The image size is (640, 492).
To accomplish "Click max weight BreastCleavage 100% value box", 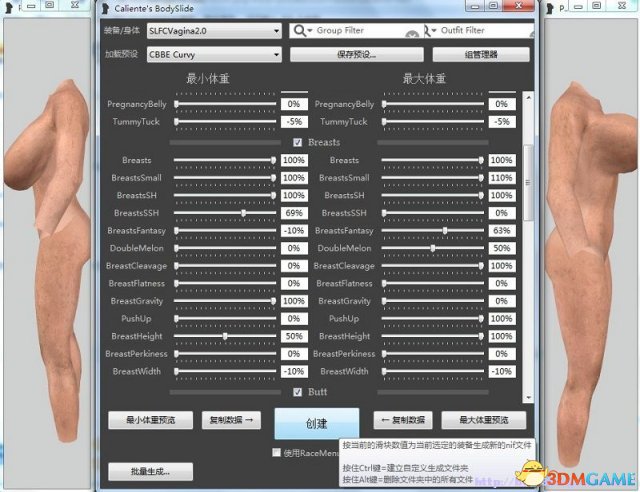I will coord(502,265).
